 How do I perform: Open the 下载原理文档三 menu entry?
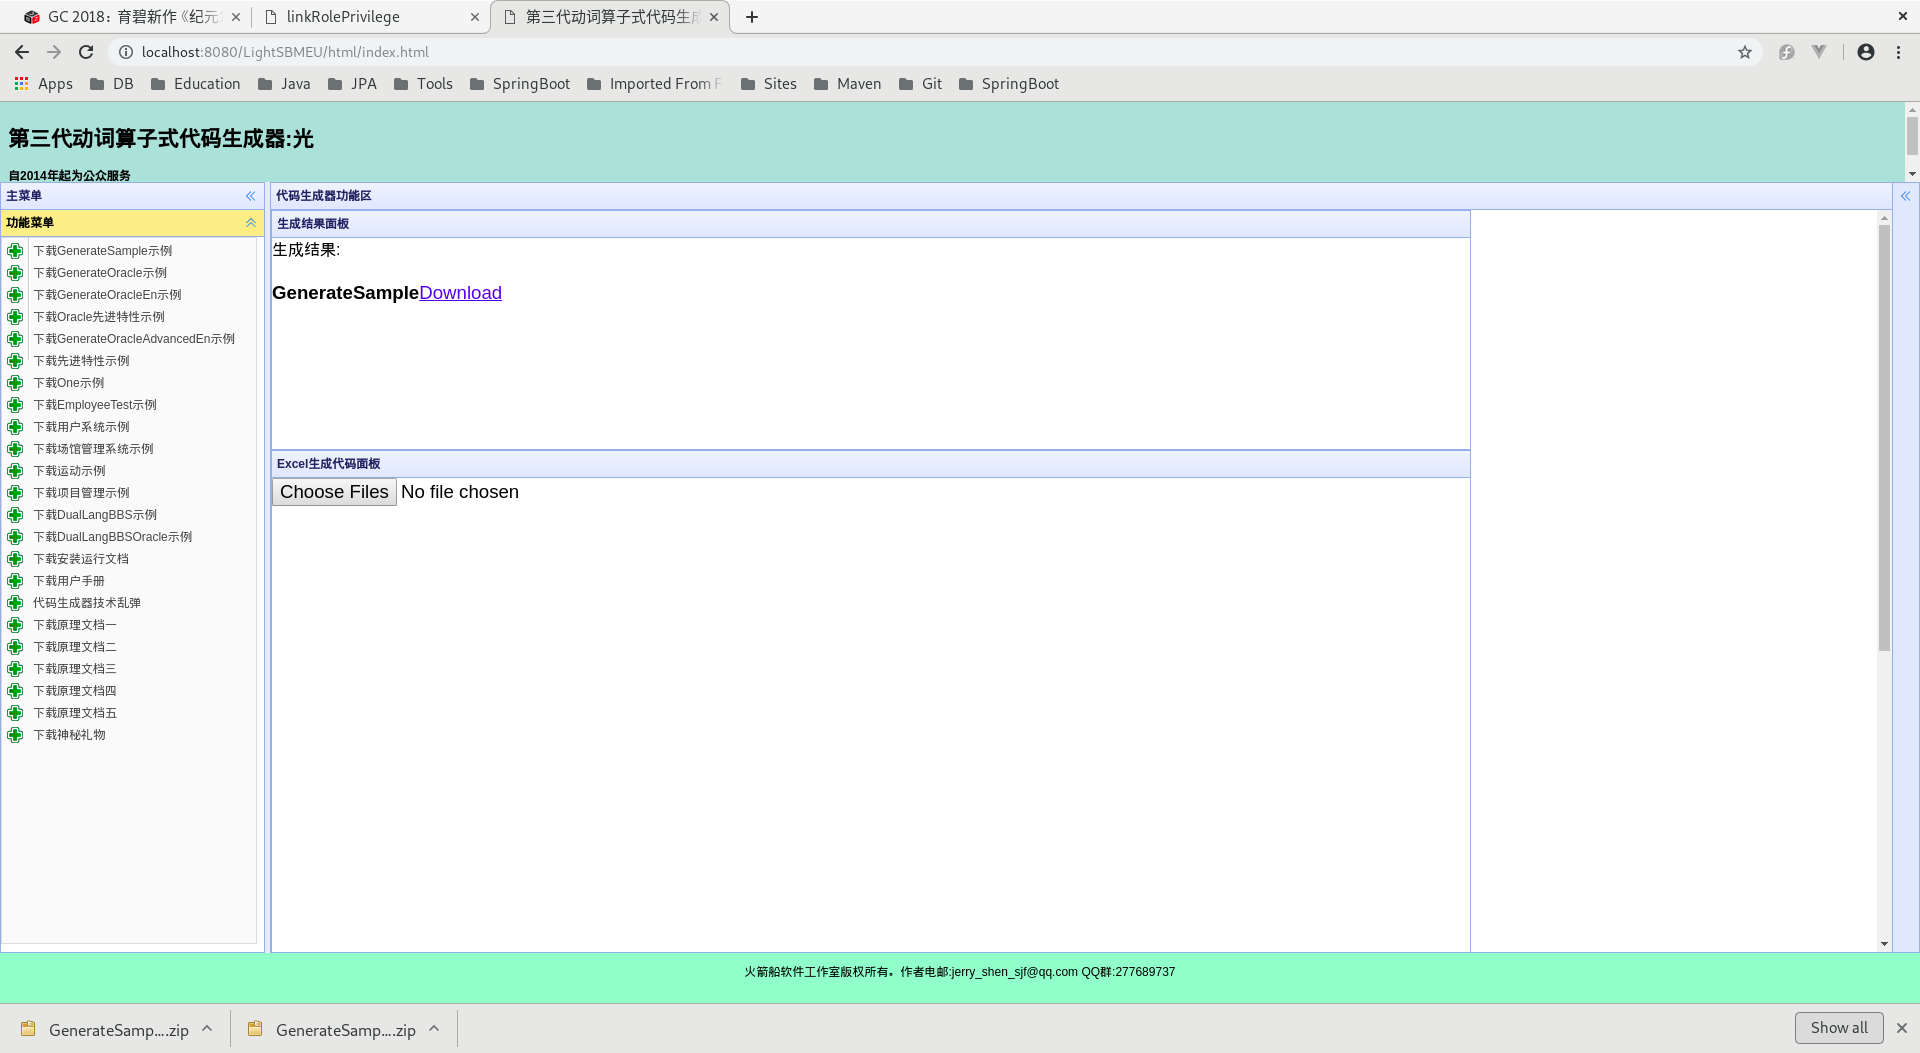tap(75, 669)
